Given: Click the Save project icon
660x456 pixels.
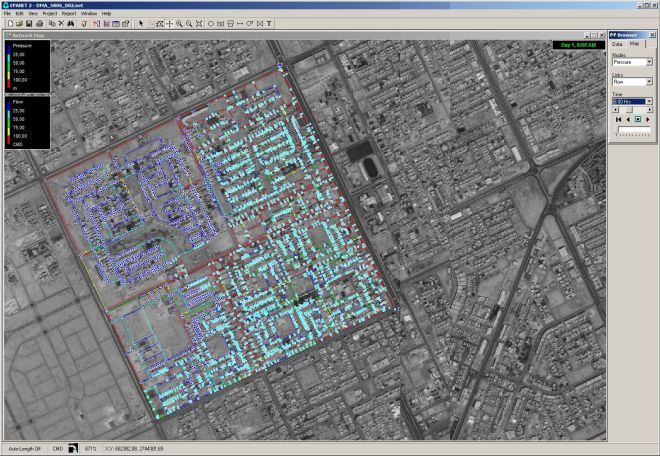Looking at the screenshot, I should (x=29, y=23).
